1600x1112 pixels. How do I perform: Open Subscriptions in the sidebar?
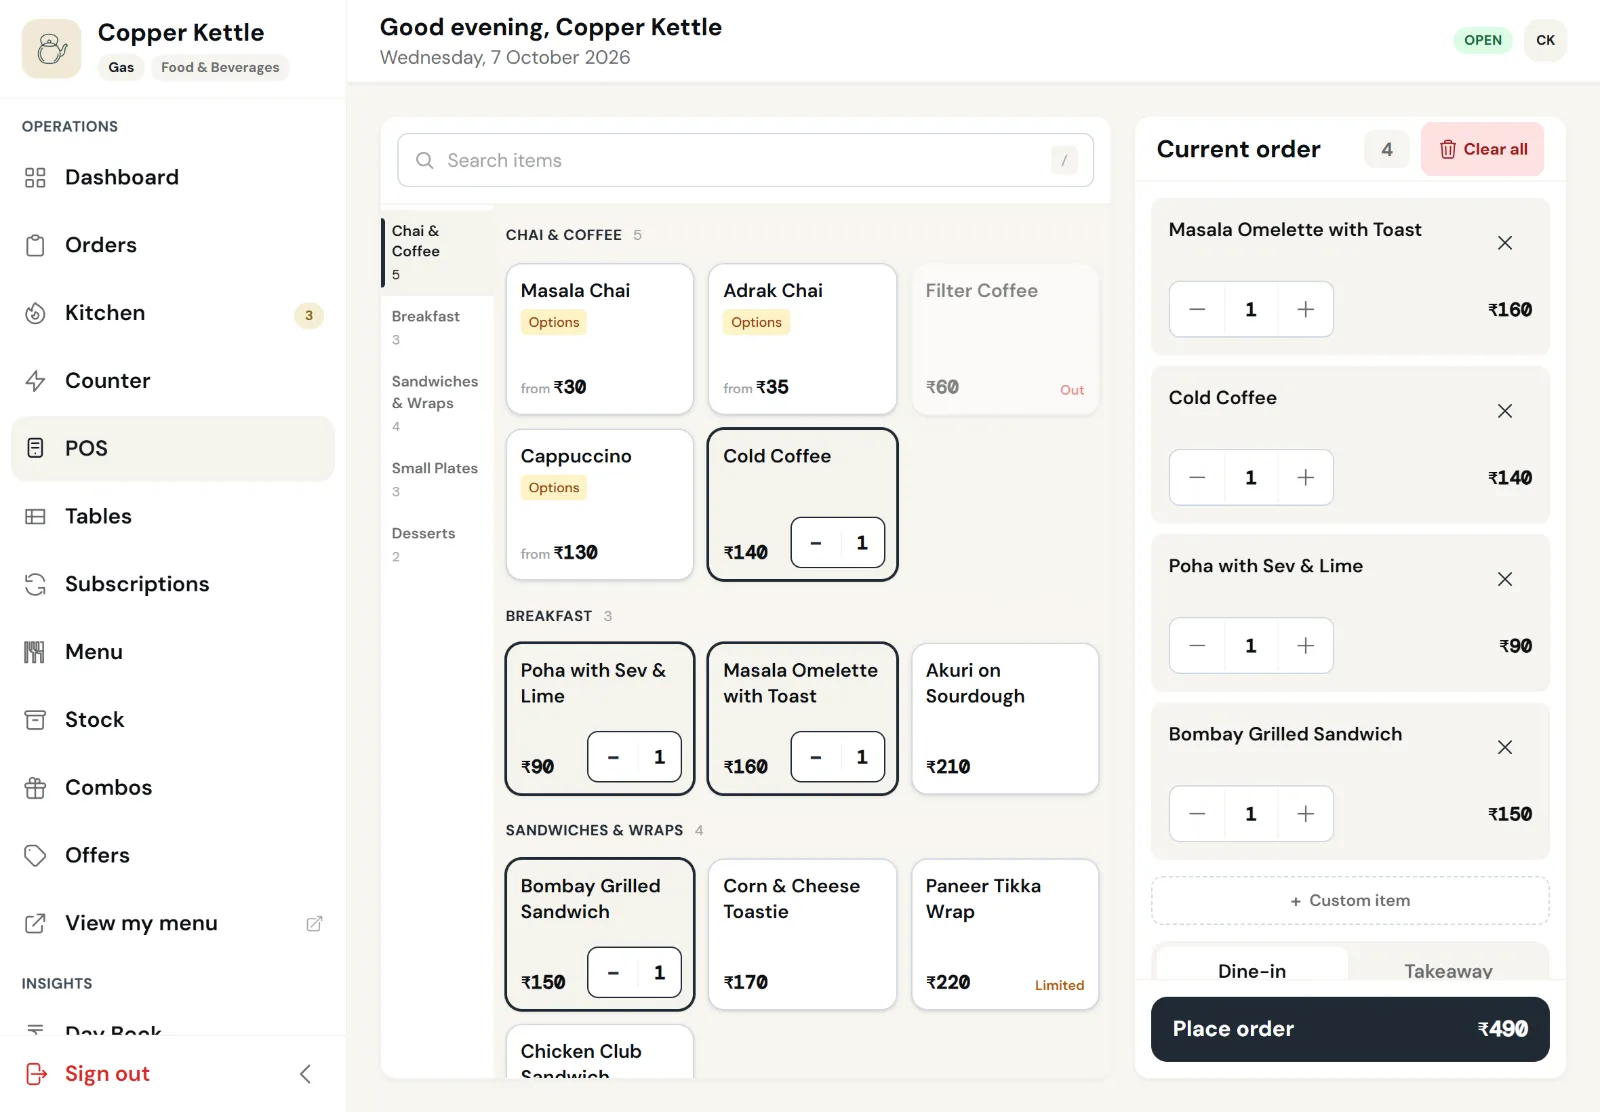click(x=172, y=584)
